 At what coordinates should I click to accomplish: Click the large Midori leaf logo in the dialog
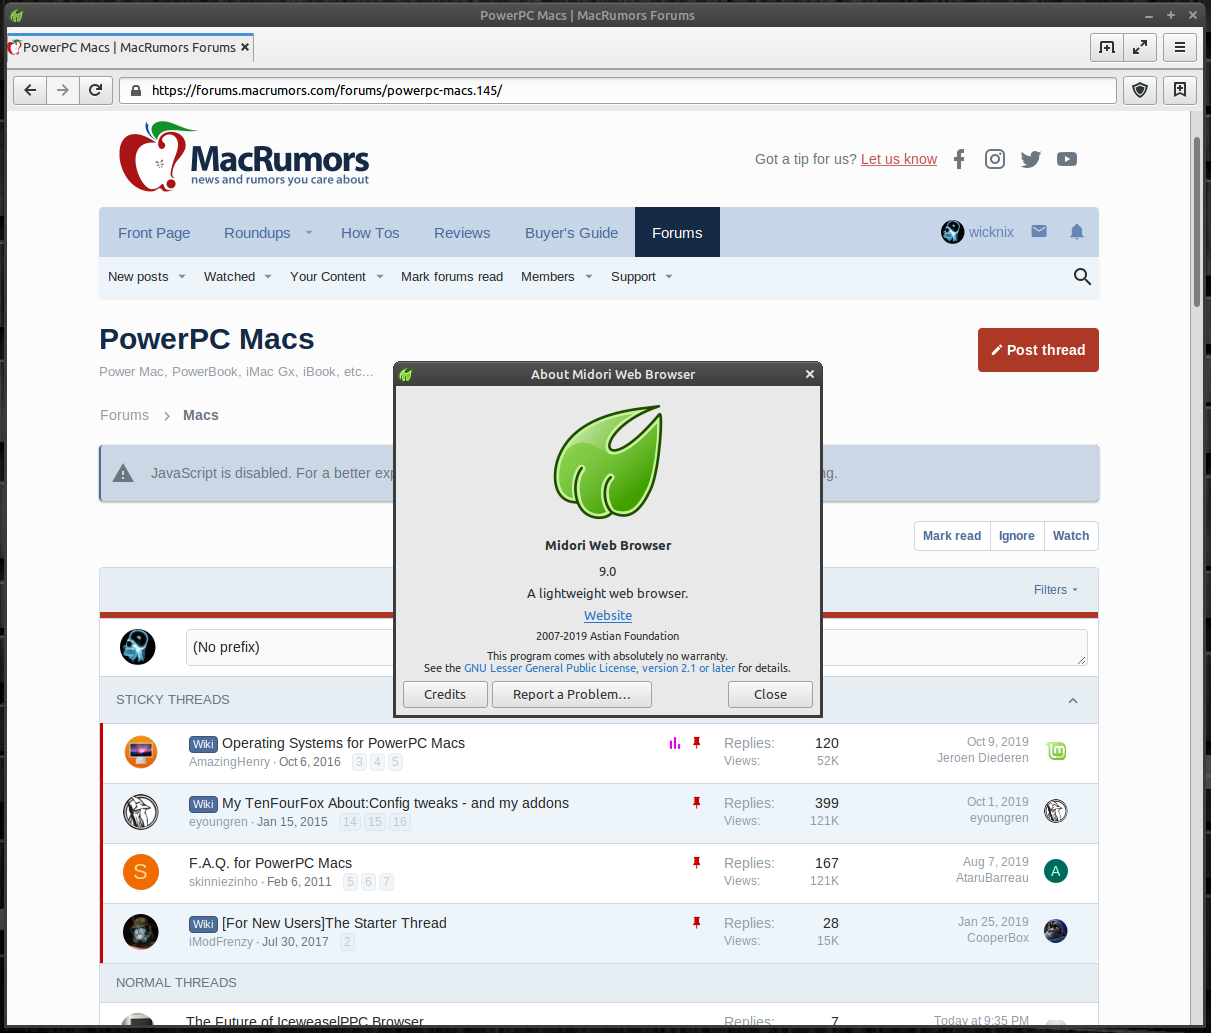pos(608,461)
